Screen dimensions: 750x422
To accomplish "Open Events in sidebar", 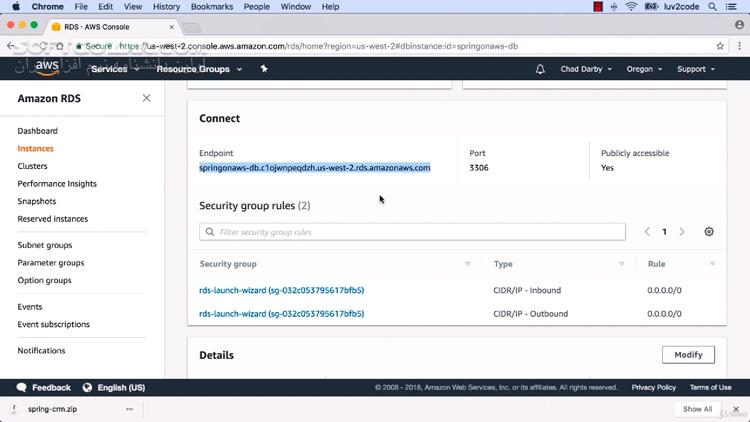I will coord(30,307).
